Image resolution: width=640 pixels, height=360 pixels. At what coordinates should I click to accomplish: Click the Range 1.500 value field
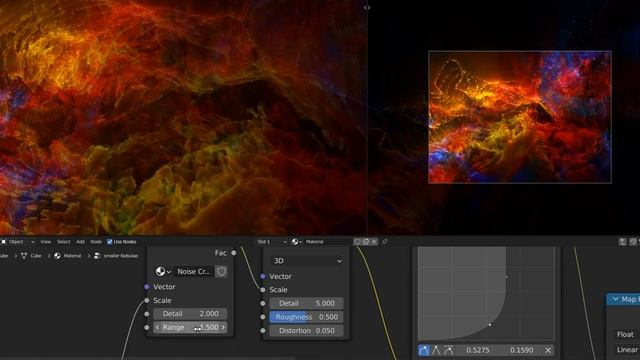pos(190,327)
